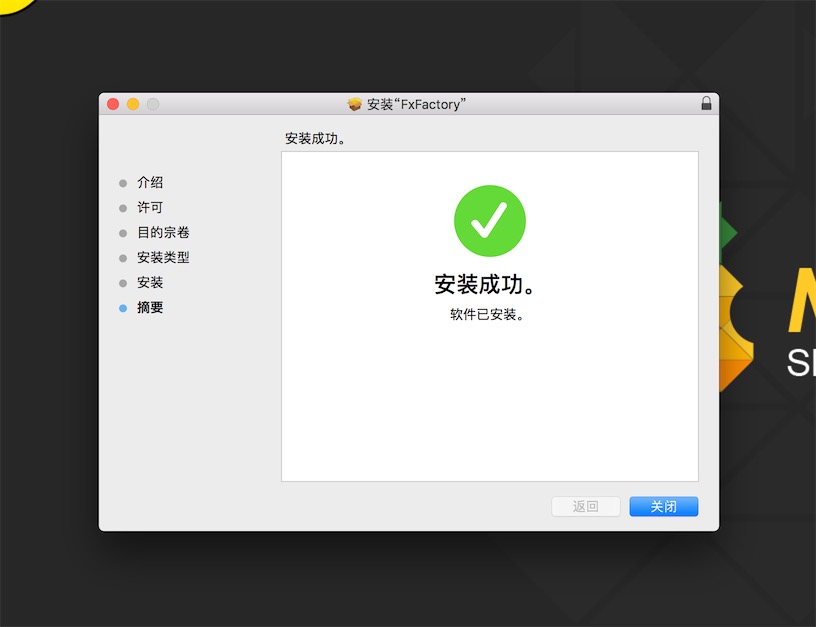Select the 许可 step in sidebar
816x627 pixels.
pyautogui.click(x=150, y=208)
